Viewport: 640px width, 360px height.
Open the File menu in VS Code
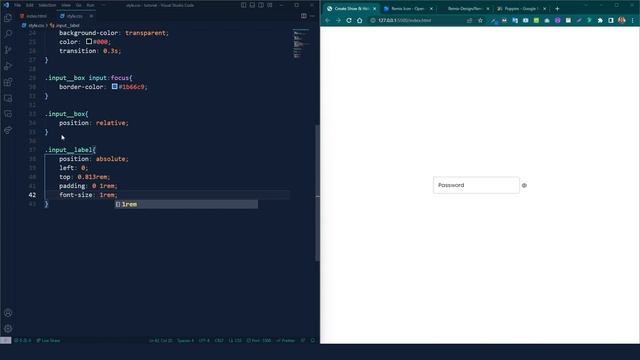tap(18, 5)
